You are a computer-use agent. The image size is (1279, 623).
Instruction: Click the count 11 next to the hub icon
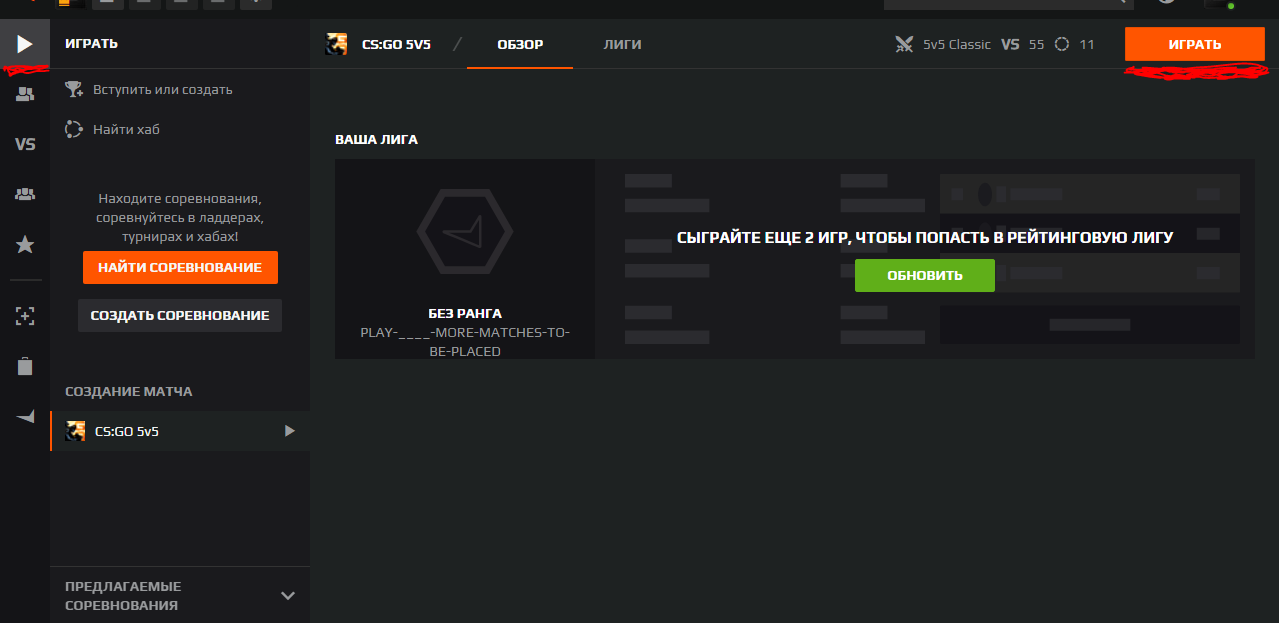pos(1087,44)
